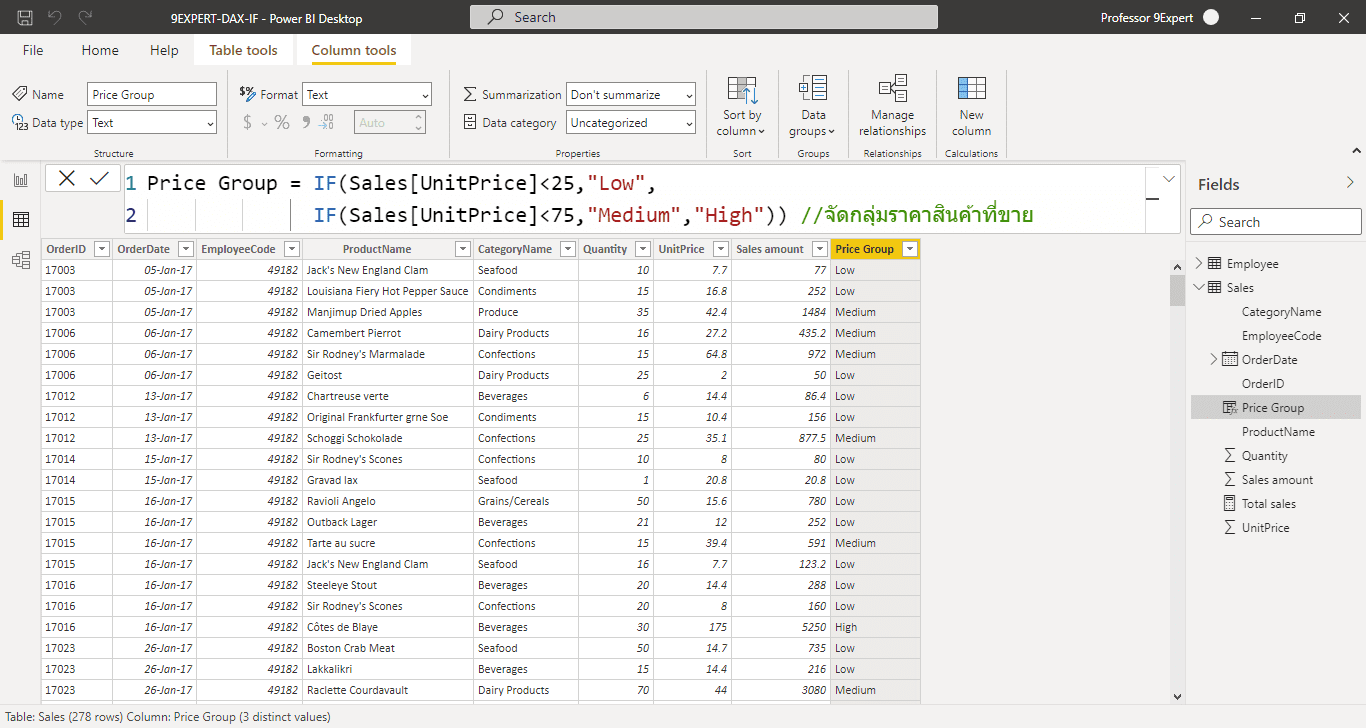The width and height of the screenshot is (1366, 728).
Task: Open the Table tools tab
Action: 243,50
